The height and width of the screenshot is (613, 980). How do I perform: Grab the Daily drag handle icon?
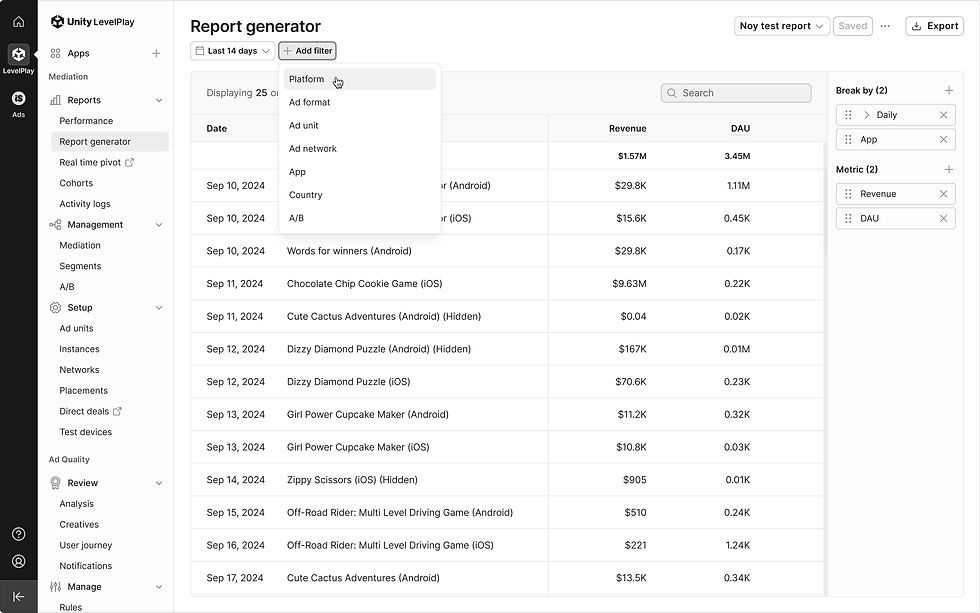(x=848, y=115)
